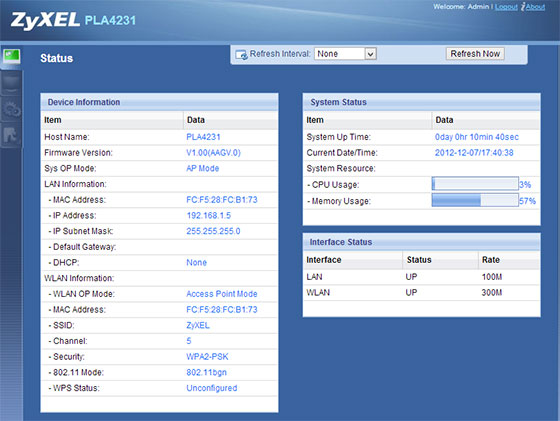This screenshot has width=560, height=421.
Task: Click the Channel value 5
Action: [189, 341]
